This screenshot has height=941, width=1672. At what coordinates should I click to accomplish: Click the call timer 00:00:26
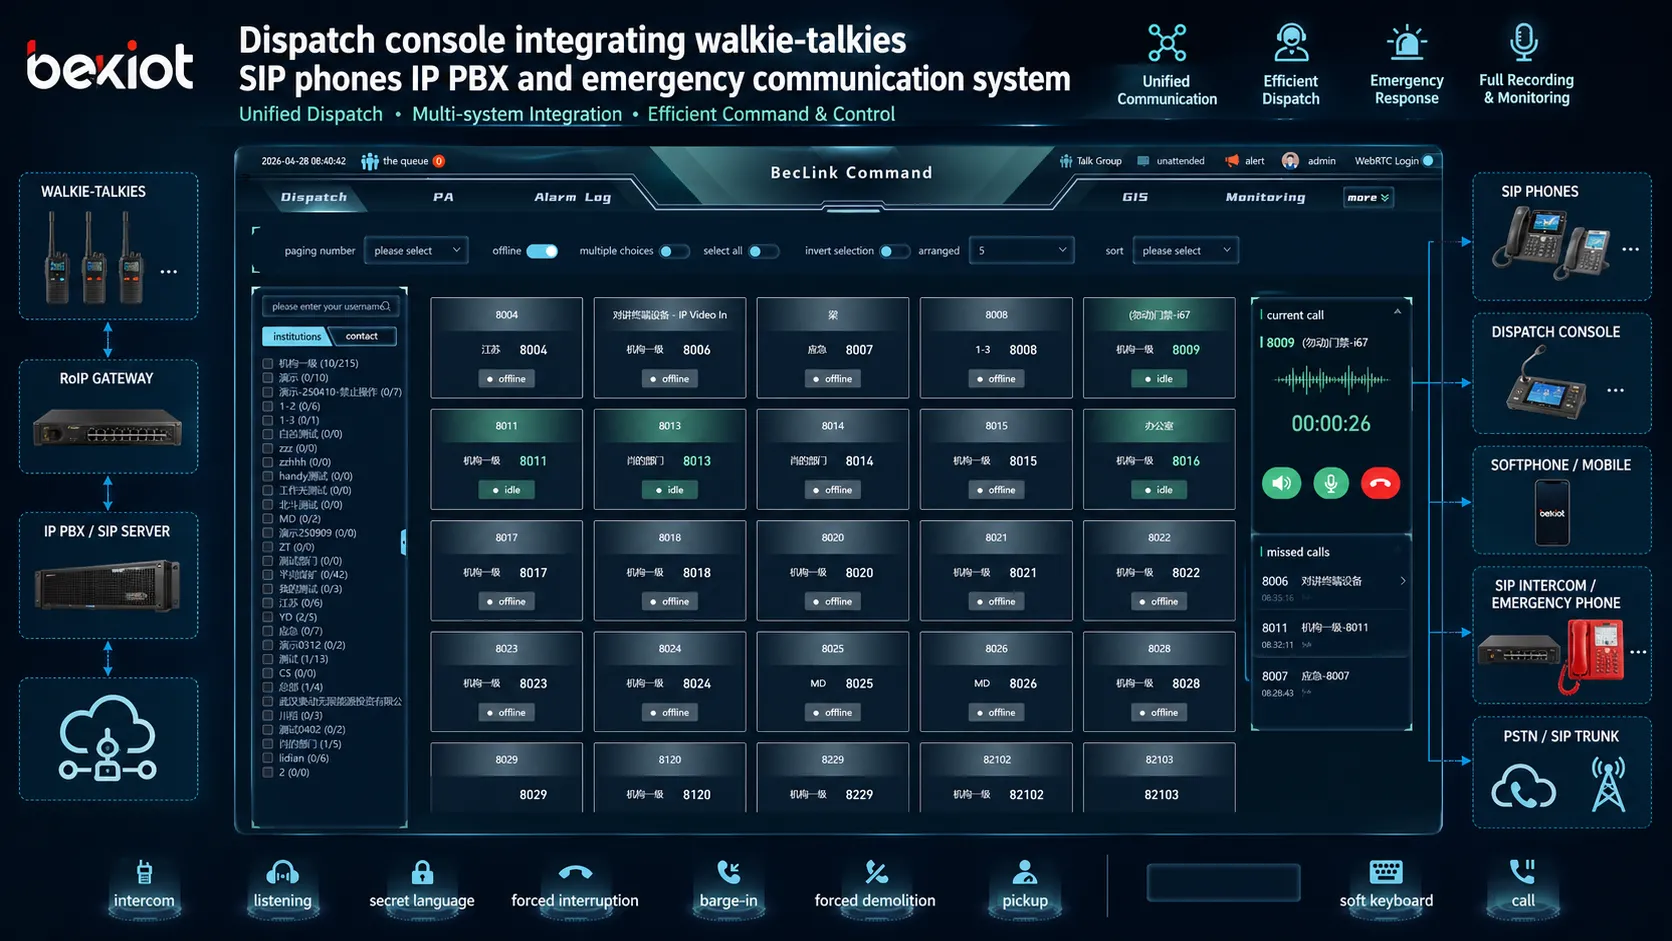(x=1330, y=424)
